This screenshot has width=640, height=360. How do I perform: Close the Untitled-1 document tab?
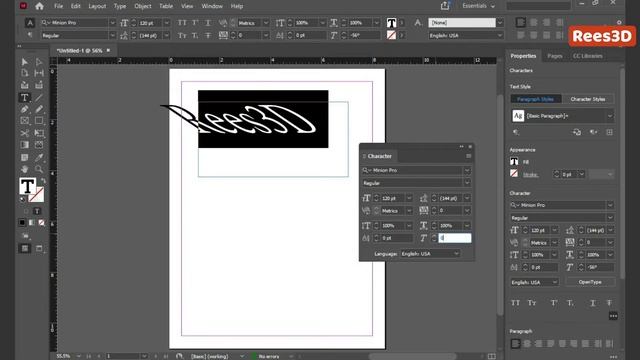coord(108,50)
